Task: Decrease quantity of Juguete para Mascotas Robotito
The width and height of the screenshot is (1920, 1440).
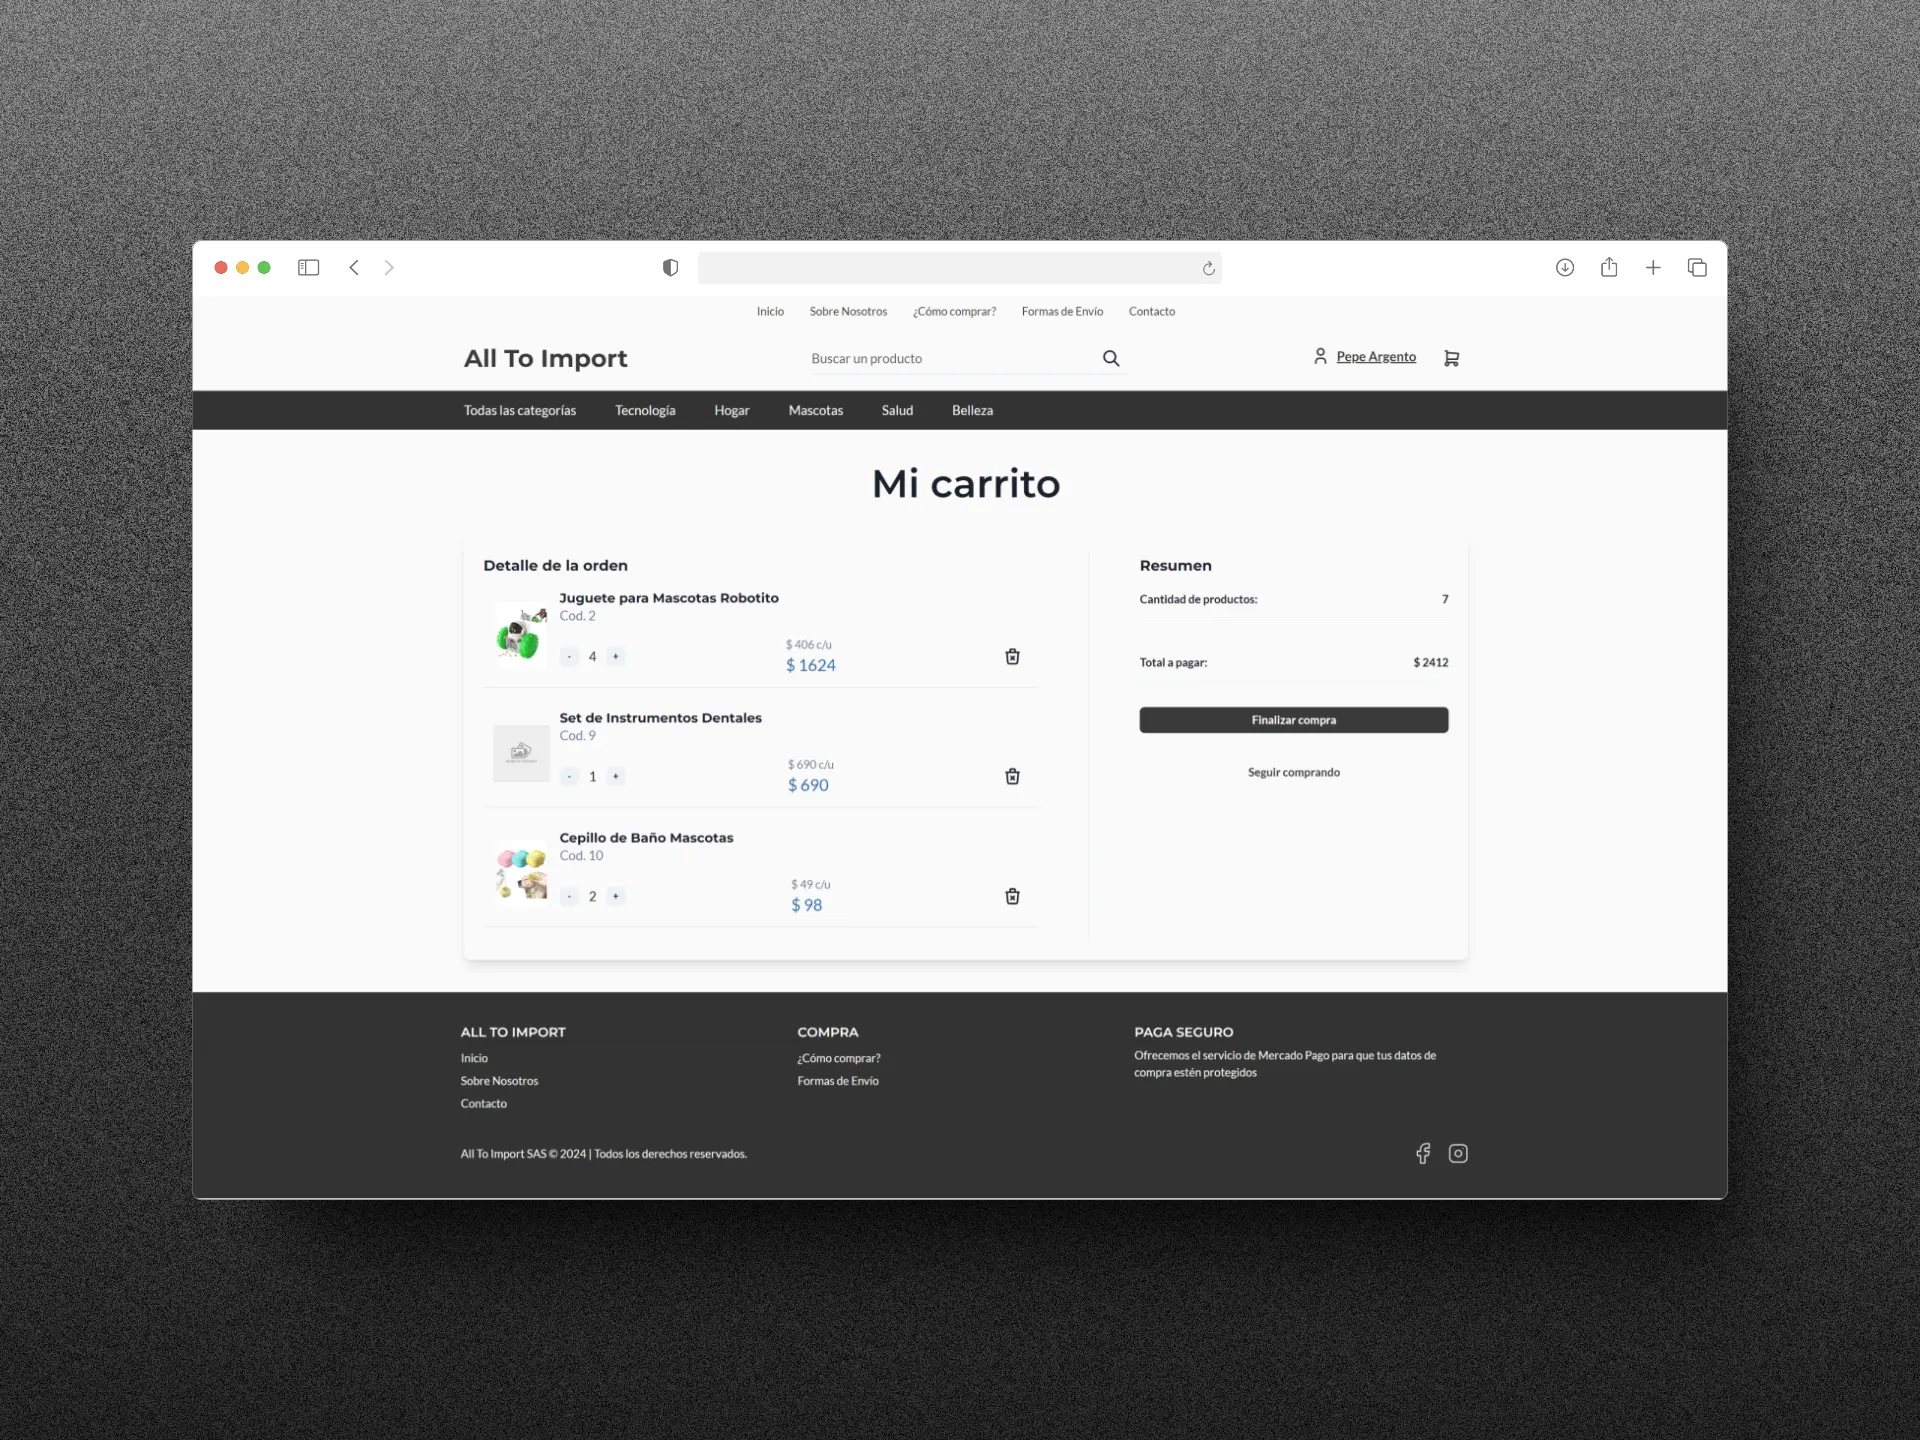Action: pos(569,657)
